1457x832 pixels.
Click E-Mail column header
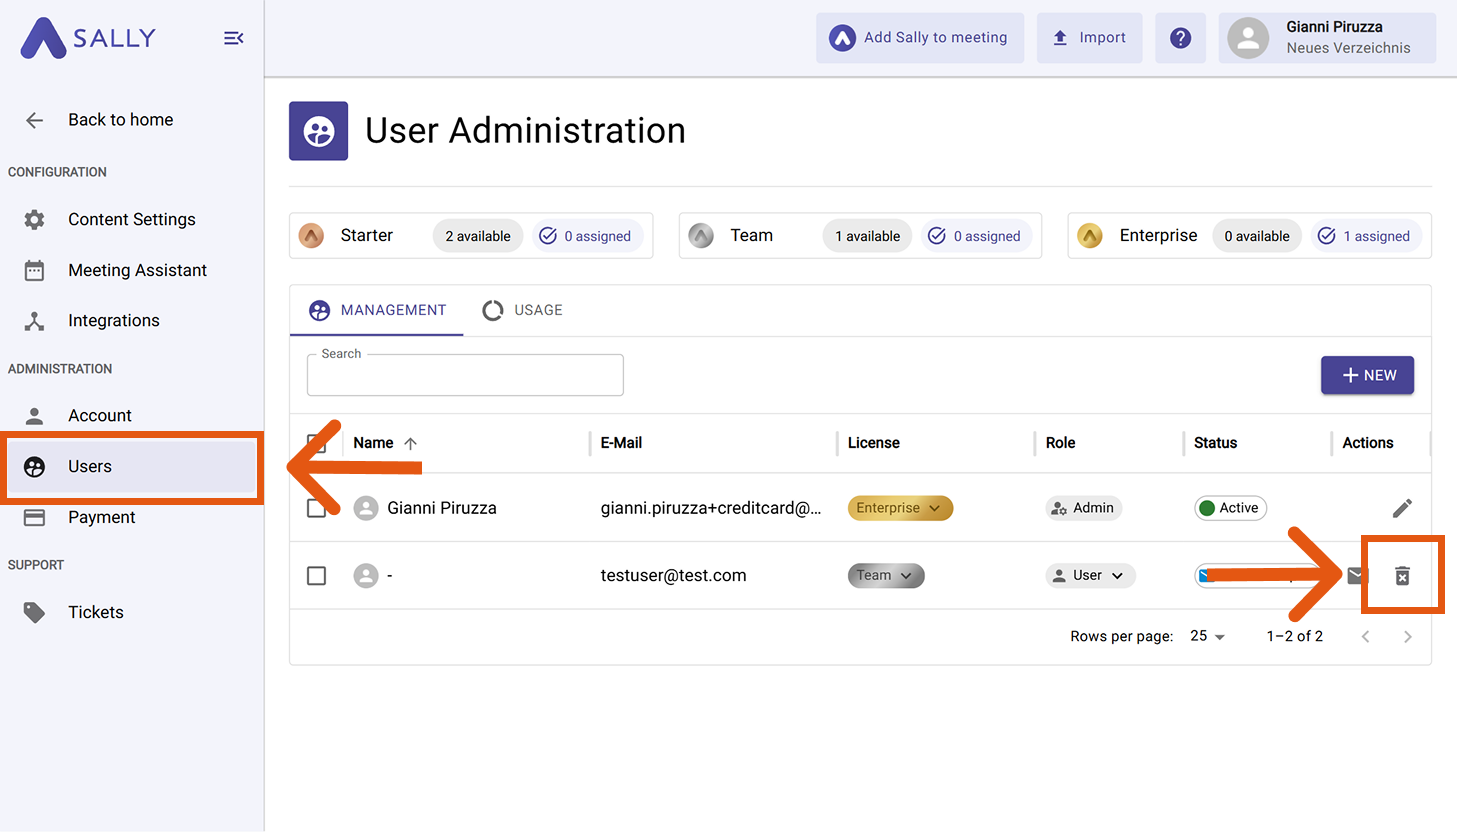tap(621, 443)
